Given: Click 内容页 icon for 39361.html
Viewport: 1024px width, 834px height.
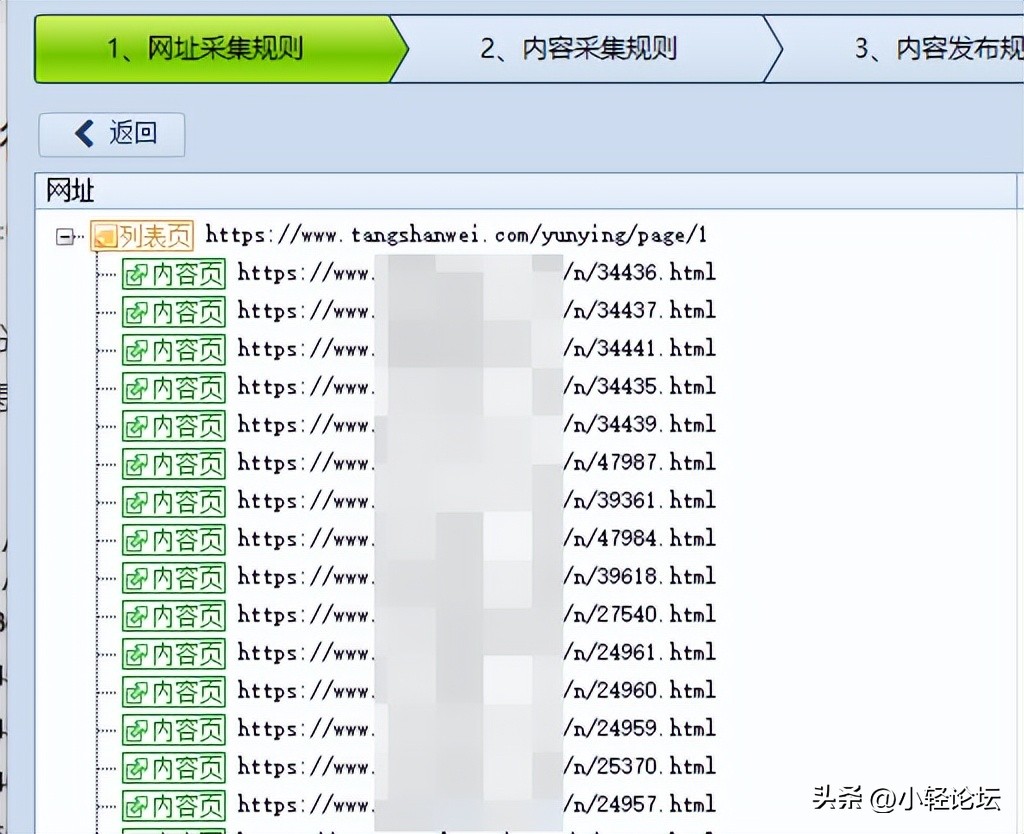Looking at the screenshot, I should (x=174, y=502).
